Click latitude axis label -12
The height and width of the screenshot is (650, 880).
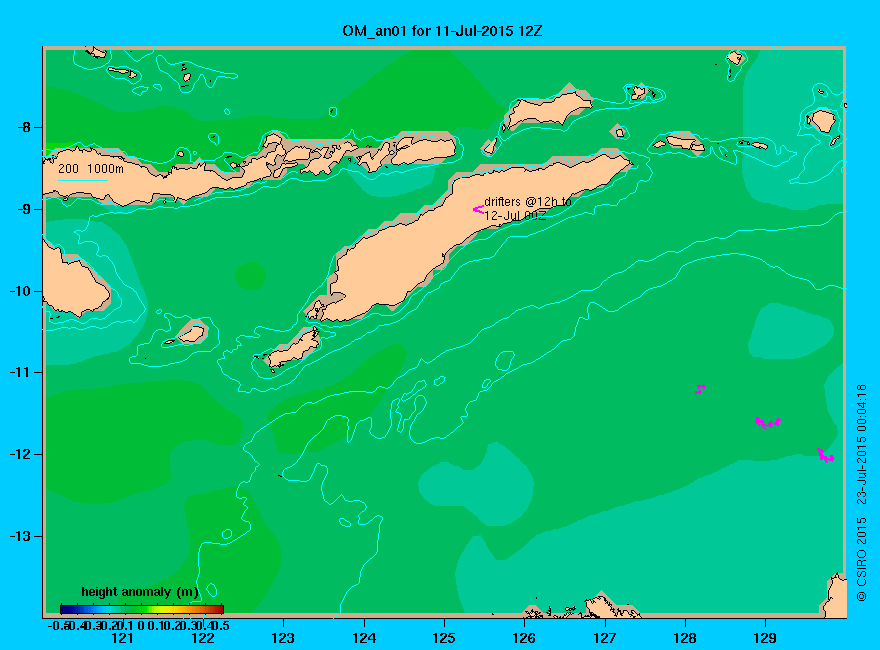click(20, 454)
